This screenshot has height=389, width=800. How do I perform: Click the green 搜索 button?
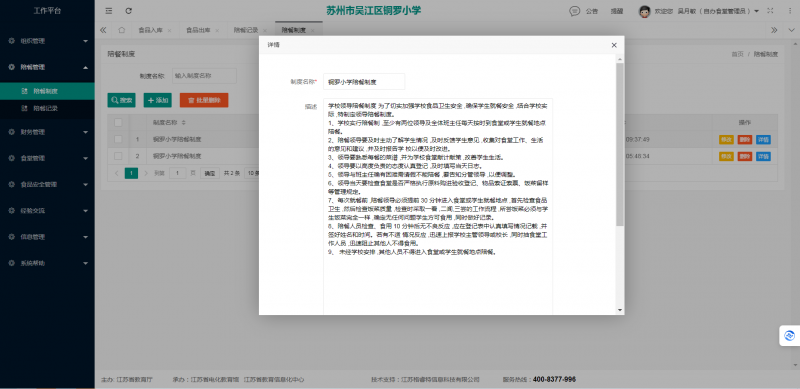[121, 100]
